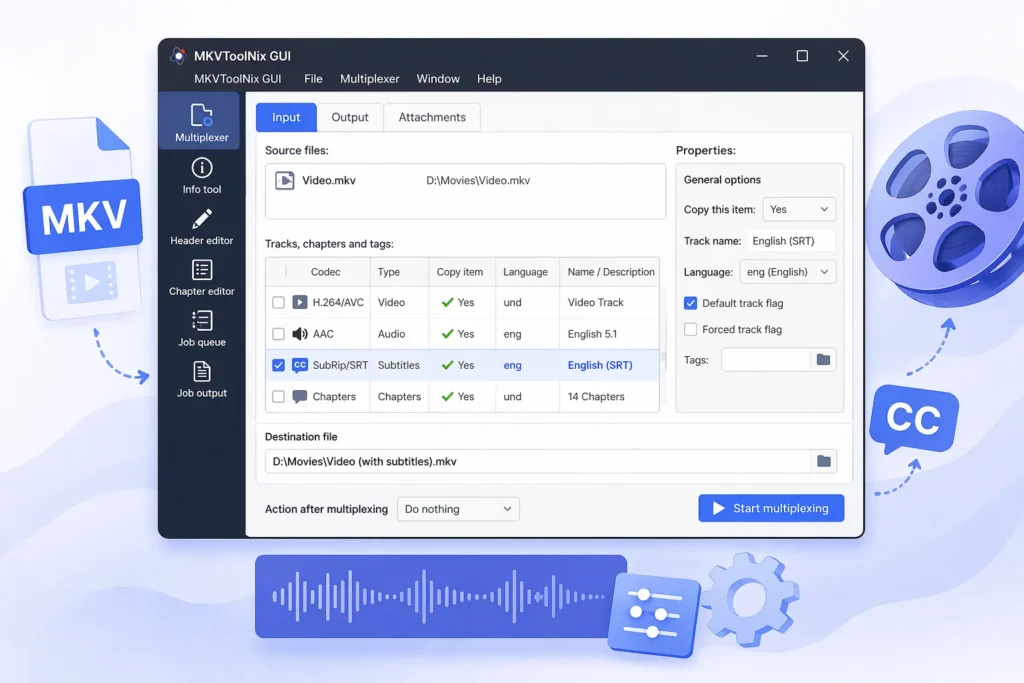Screen dimensions: 1024x683
Task: Click the Audio type cell
Action: click(391, 334)
